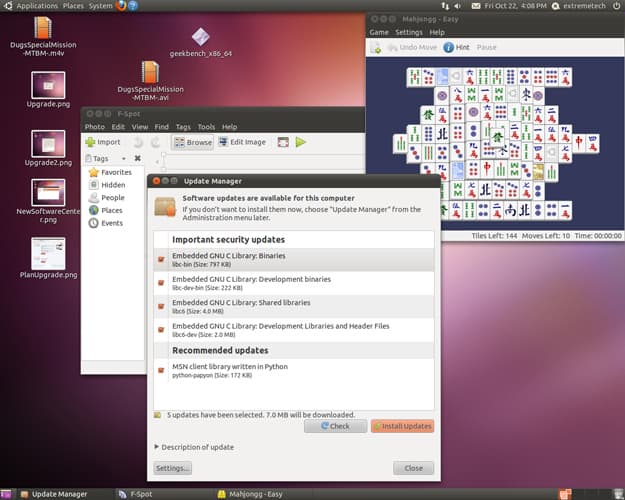Image resolution: width=625 pixels, height=500 pixels.
Task: Select Favorites tag in F-Spot
Action: point(110,172)
